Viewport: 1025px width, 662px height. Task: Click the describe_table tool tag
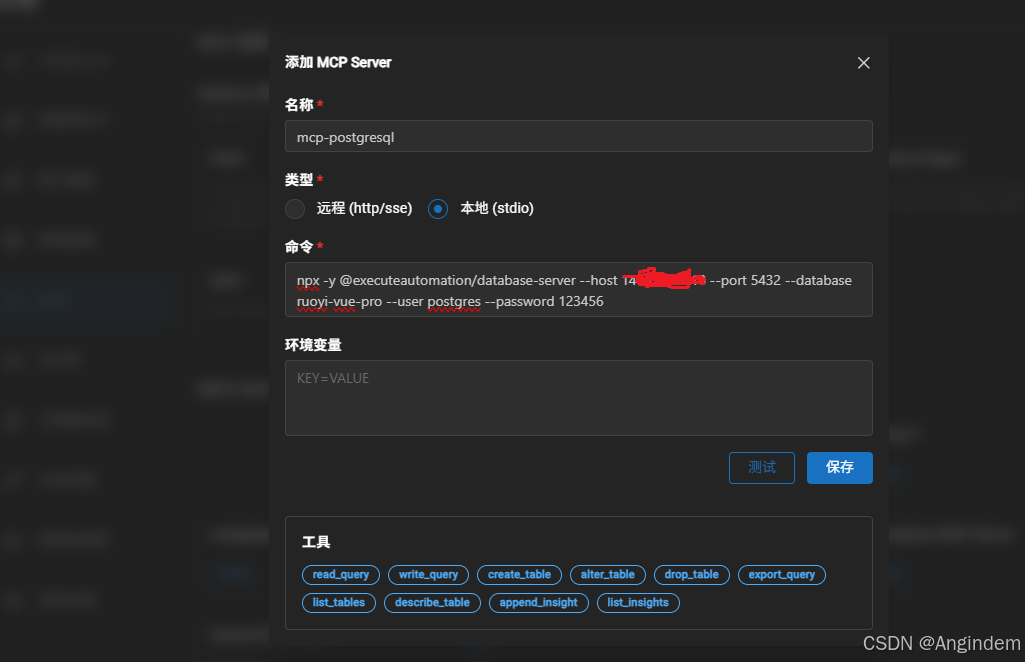[432, 603]
